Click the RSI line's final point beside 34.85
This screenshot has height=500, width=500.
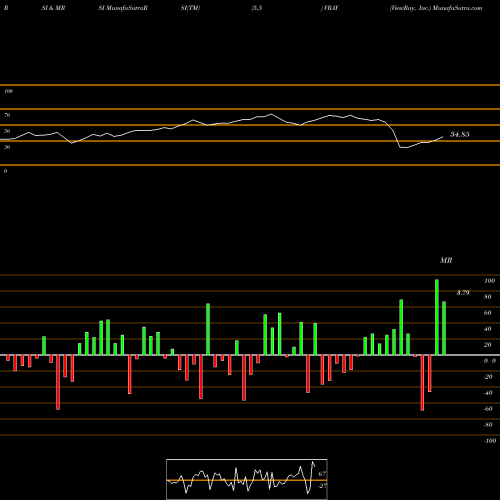[x=443, y=136]
